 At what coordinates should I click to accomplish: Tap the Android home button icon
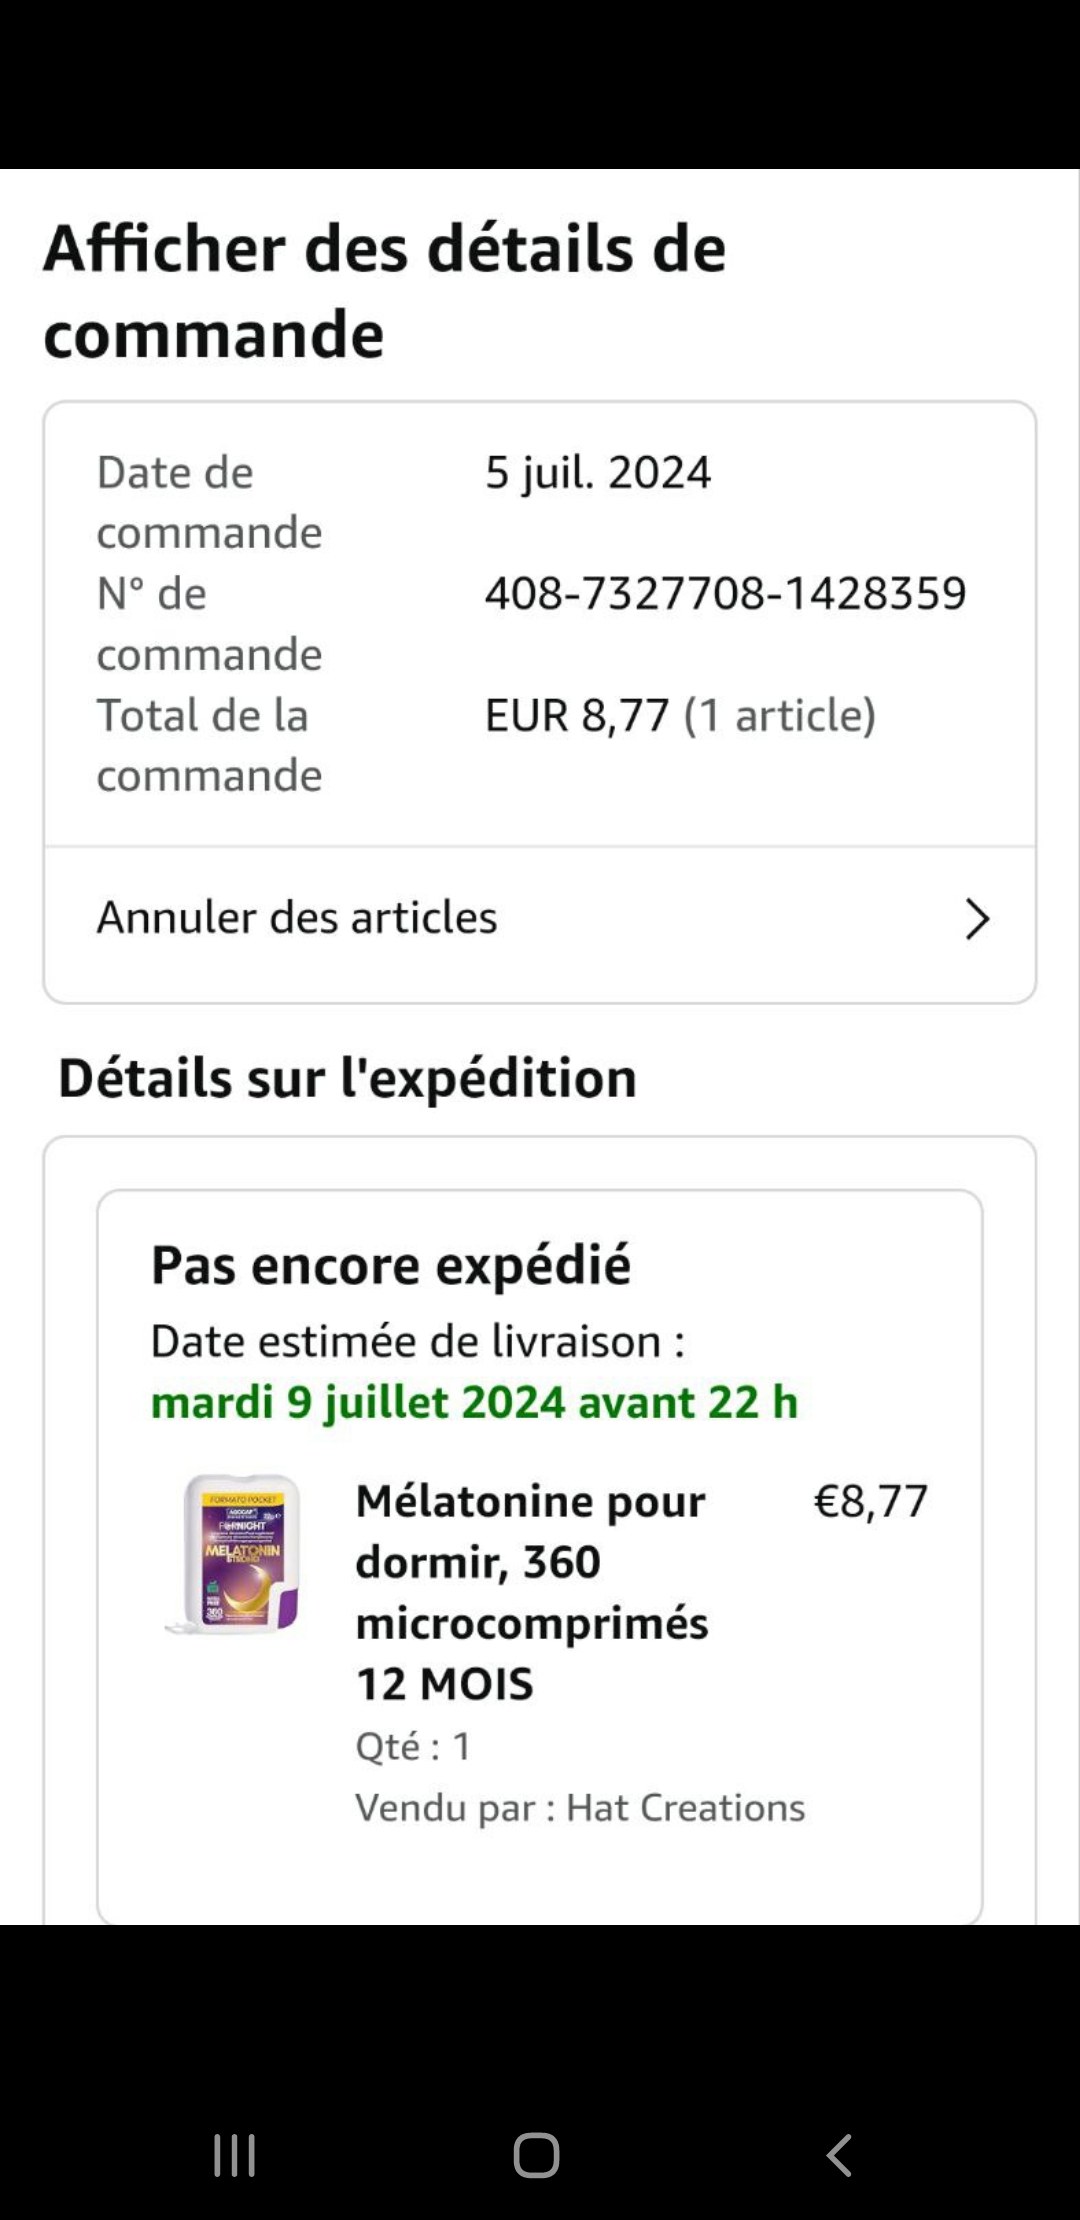tap(537, 2155)
